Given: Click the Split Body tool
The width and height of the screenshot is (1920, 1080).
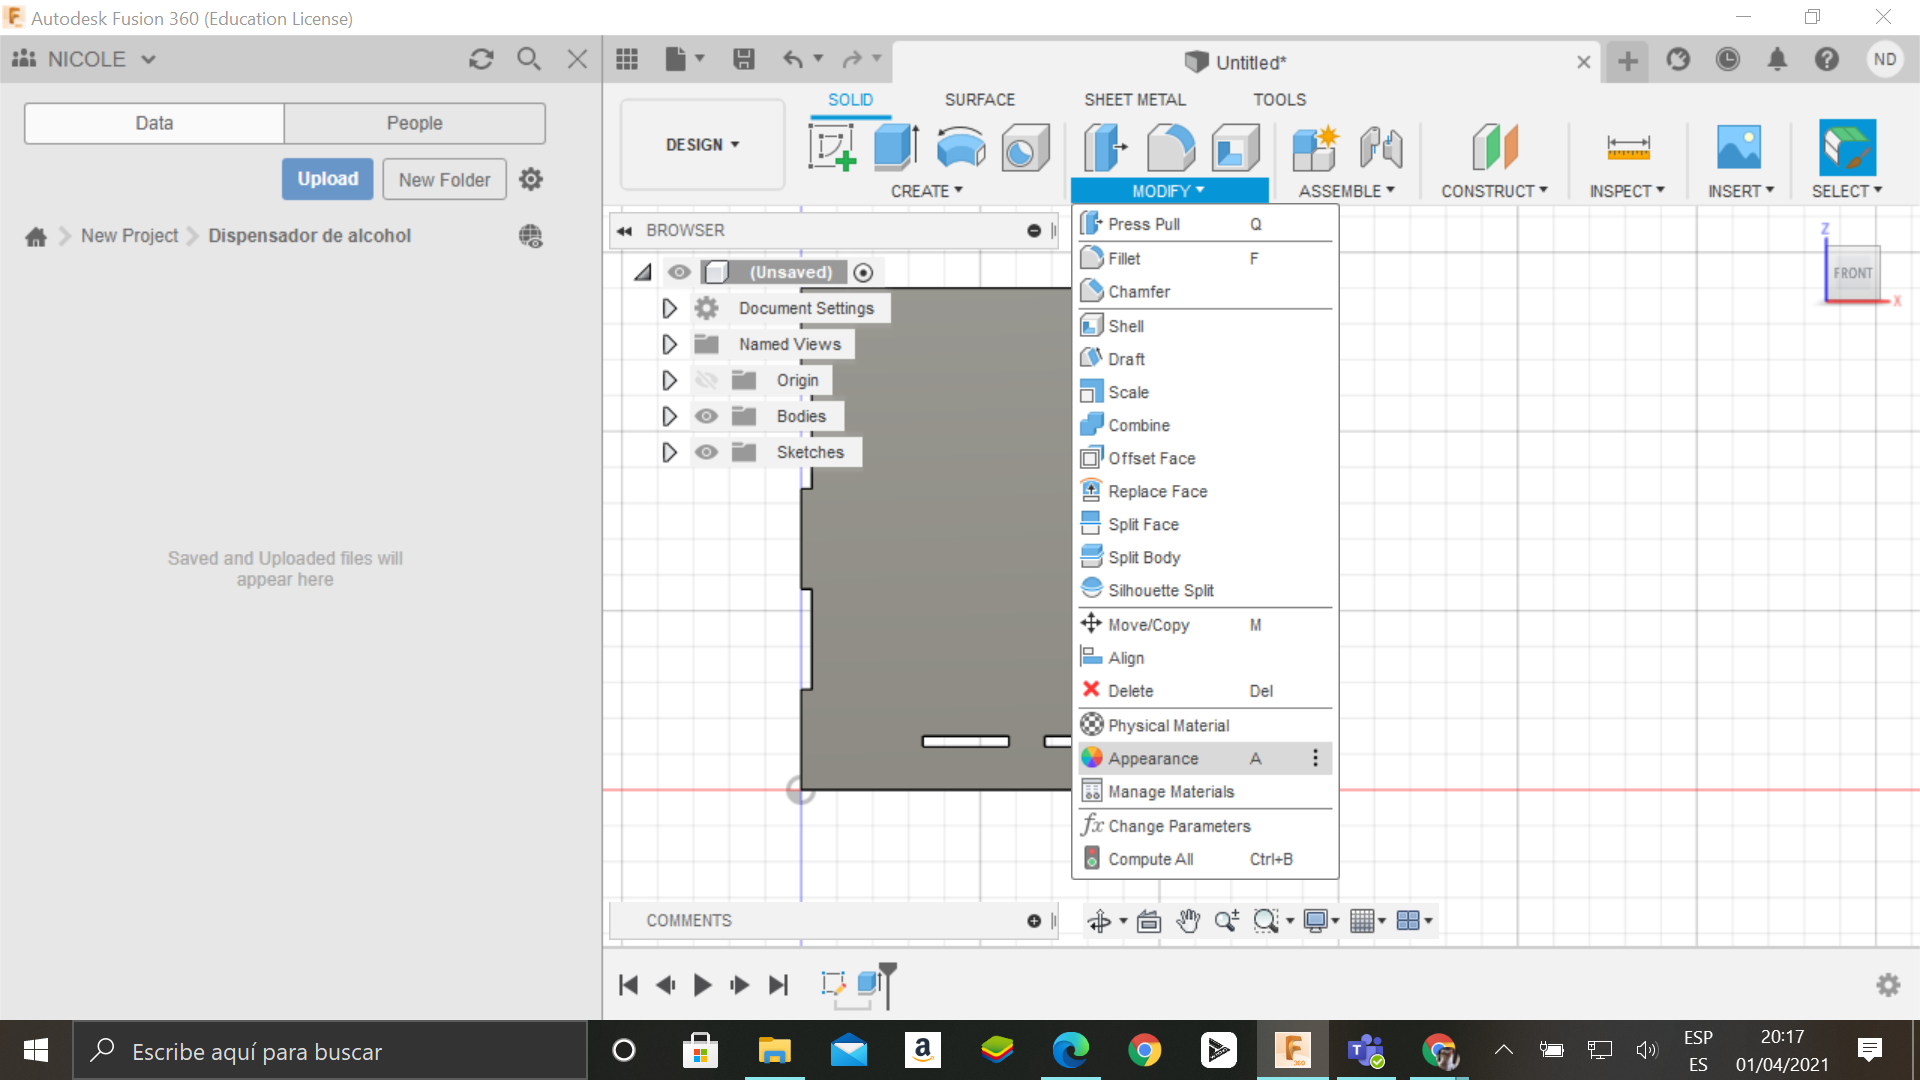Looking at the screenshot, I should coord(1143,556).
